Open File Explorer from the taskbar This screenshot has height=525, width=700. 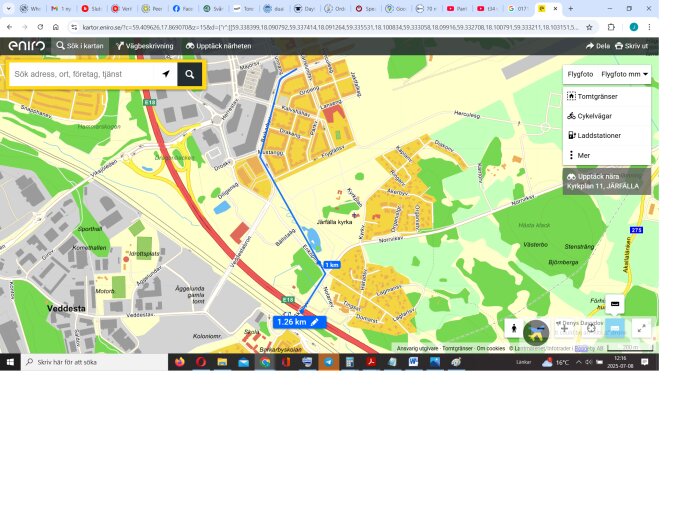click(x=222, y=362)
